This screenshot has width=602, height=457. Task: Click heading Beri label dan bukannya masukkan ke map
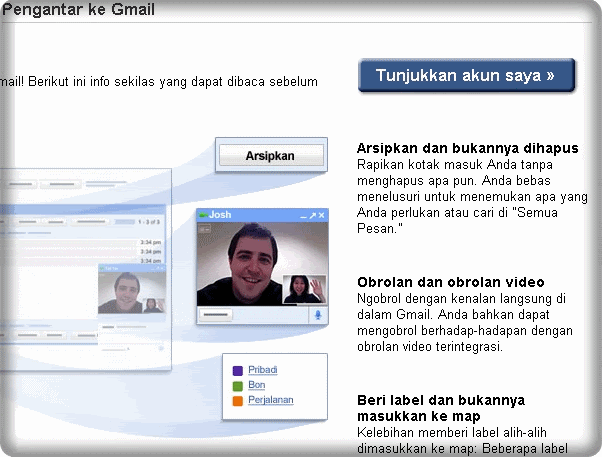(x=441, y=408)
